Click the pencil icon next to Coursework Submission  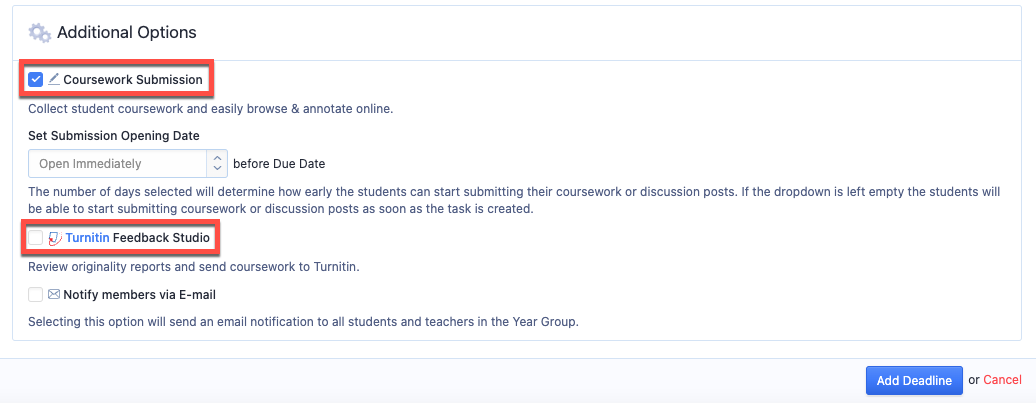(x=54, y=80)
